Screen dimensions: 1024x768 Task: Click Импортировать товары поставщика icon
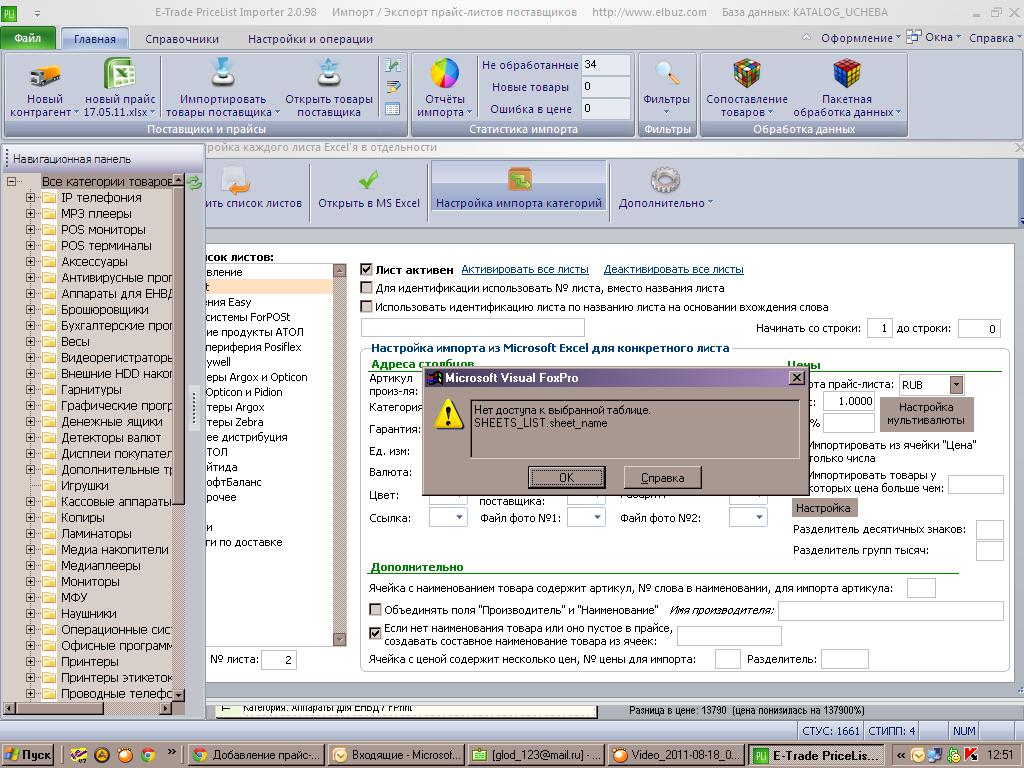(x=223, y=73)
